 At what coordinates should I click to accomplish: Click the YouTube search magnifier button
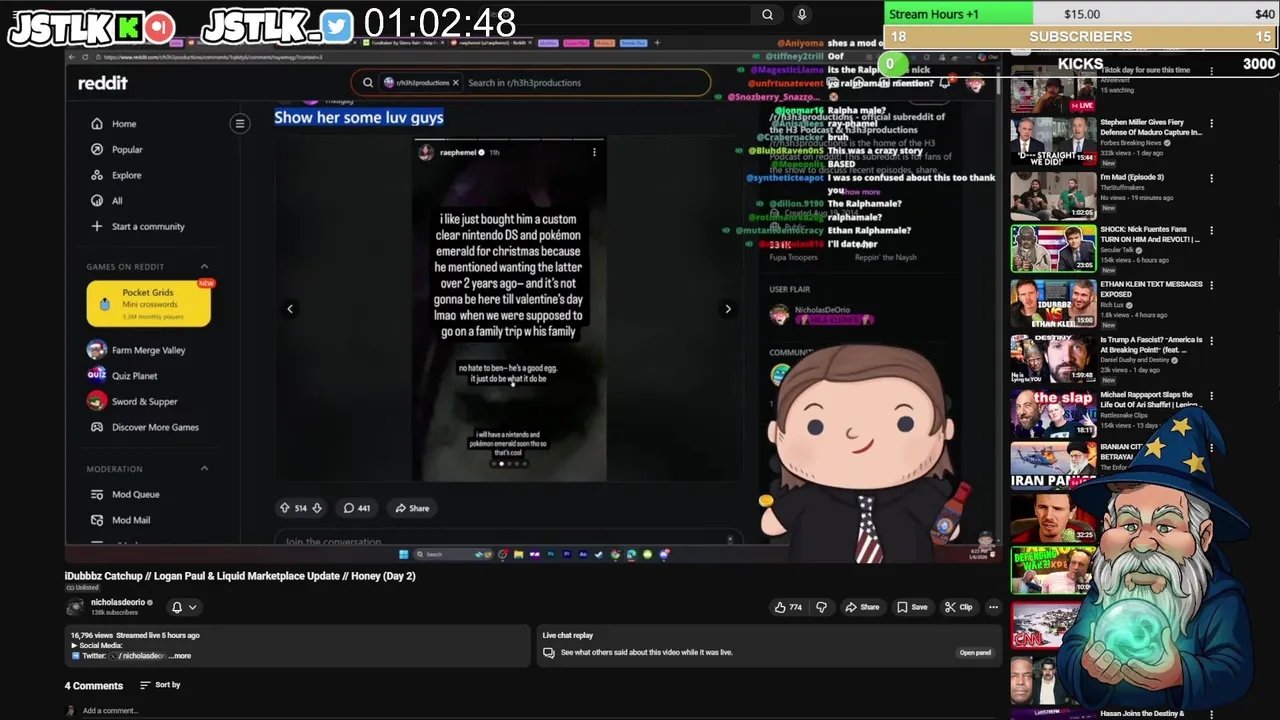[x=767, y=14]
